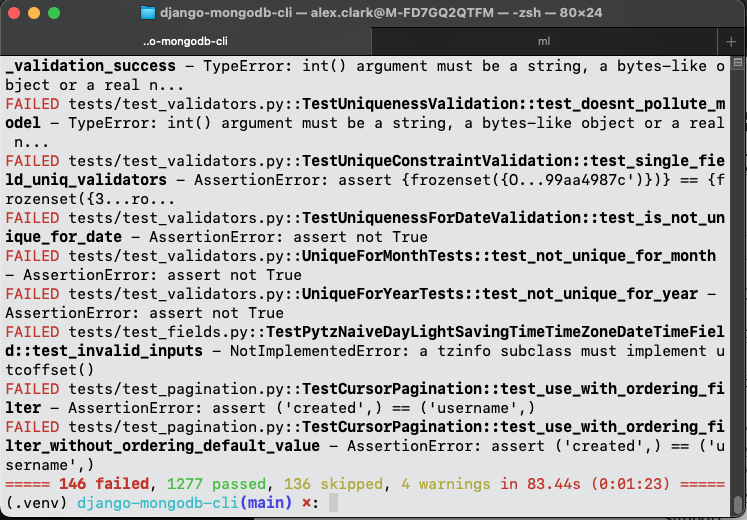Minimize the terminal window with yellow button
Image resolution: width=747 pixels, height=520 pixels.
pyautogui.click(x=34, y=13)
